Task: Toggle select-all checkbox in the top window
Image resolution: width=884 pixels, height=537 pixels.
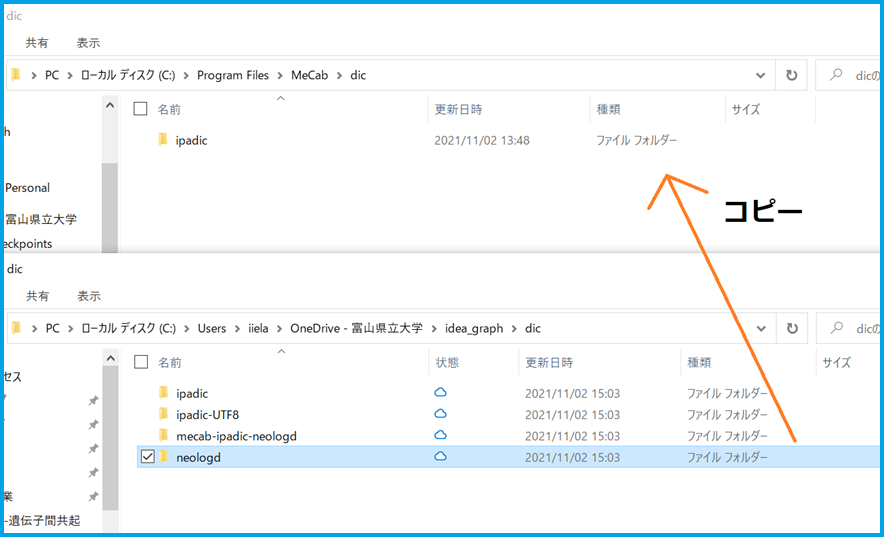Action: pos(141,109)
